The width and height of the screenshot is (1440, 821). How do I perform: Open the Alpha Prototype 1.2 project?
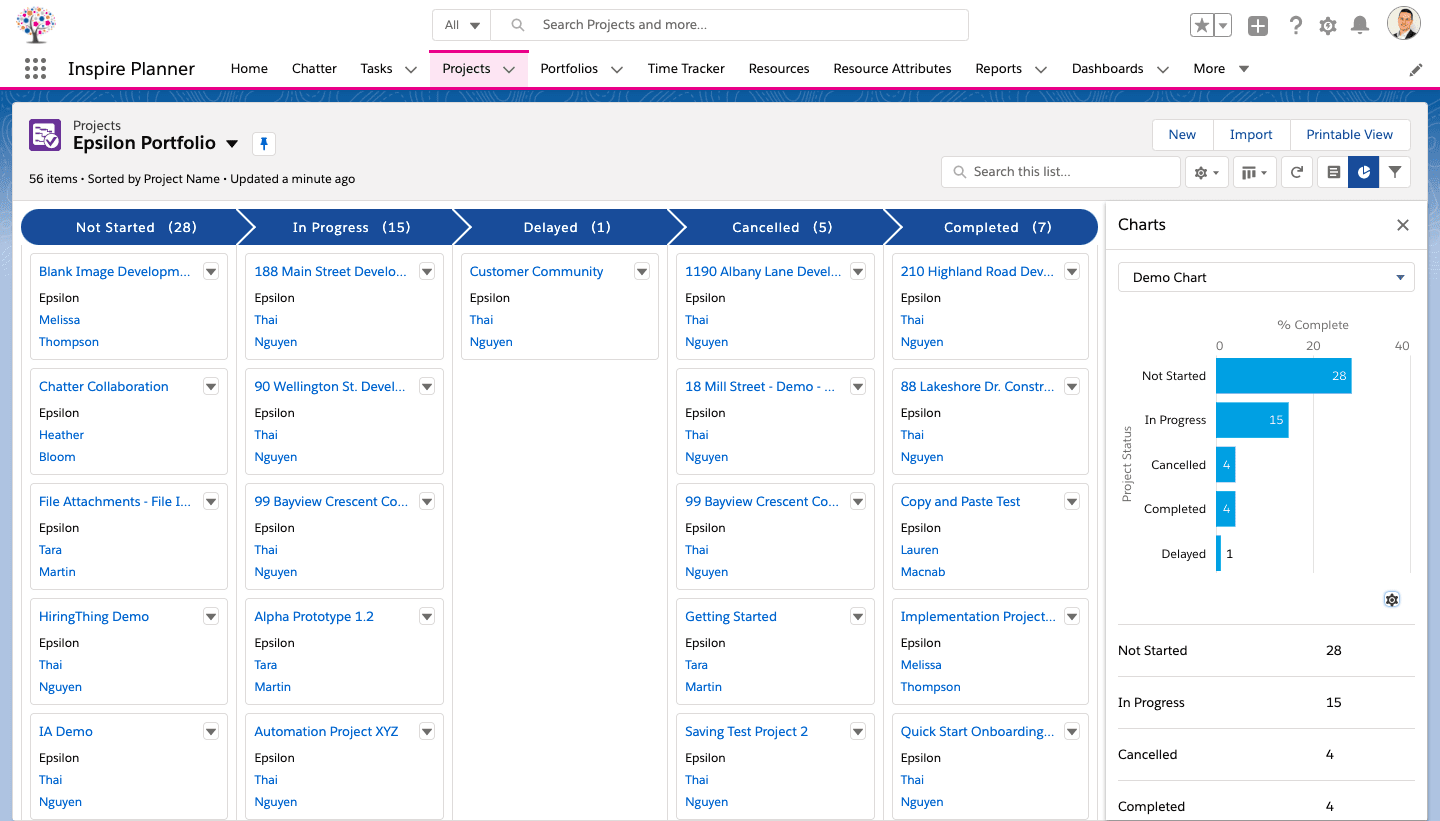click(314, 616)
